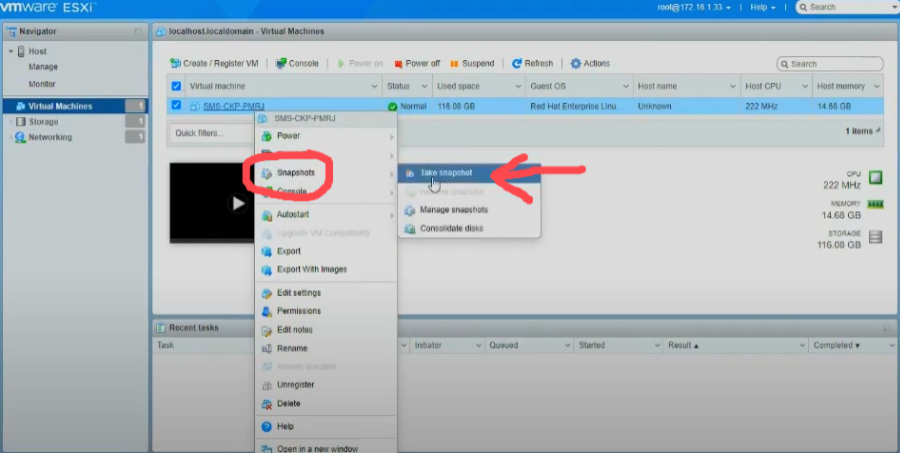
Task: Click Power off in the toolbar
Action: 417,63
